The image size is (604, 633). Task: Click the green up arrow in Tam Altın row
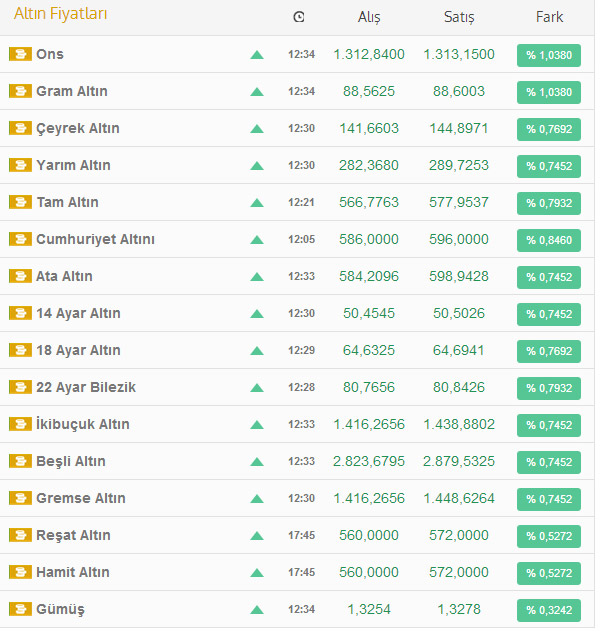257,203
